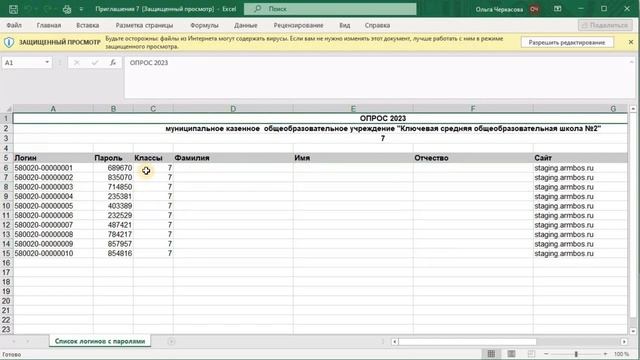Select column A header

coord(53,109)
